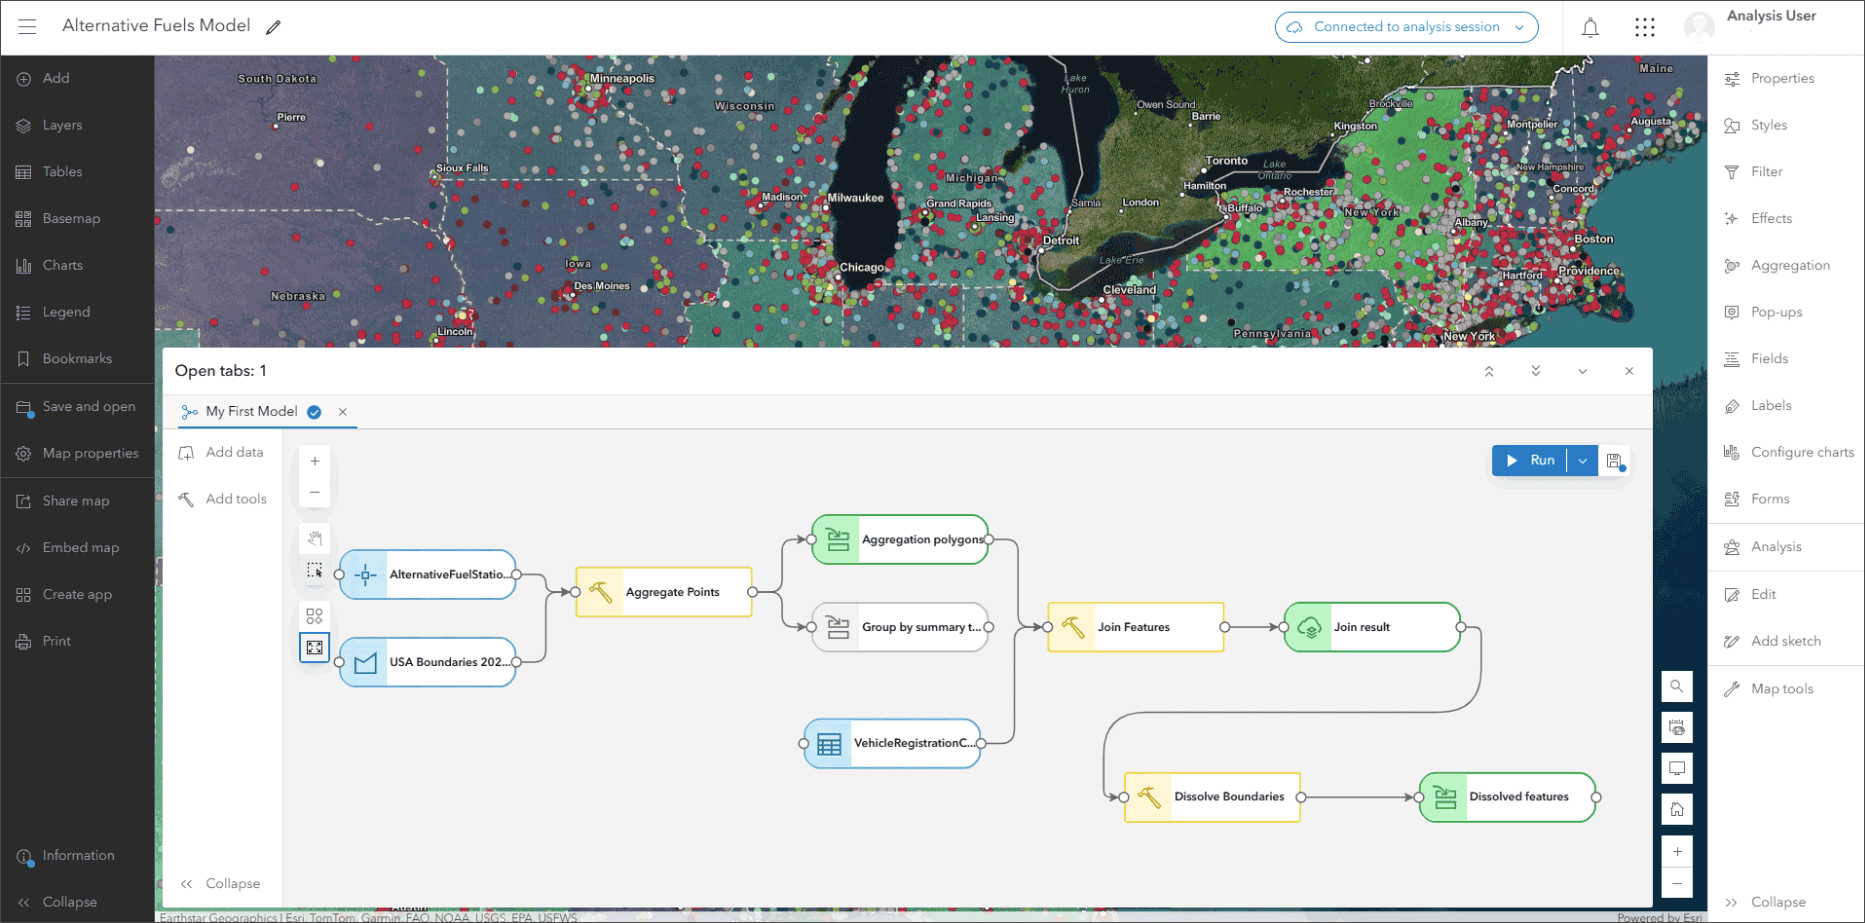This screenshot has height=923, width=1865.
Task: Select the pan hand tool in model canvas
Action: (315, 539)
